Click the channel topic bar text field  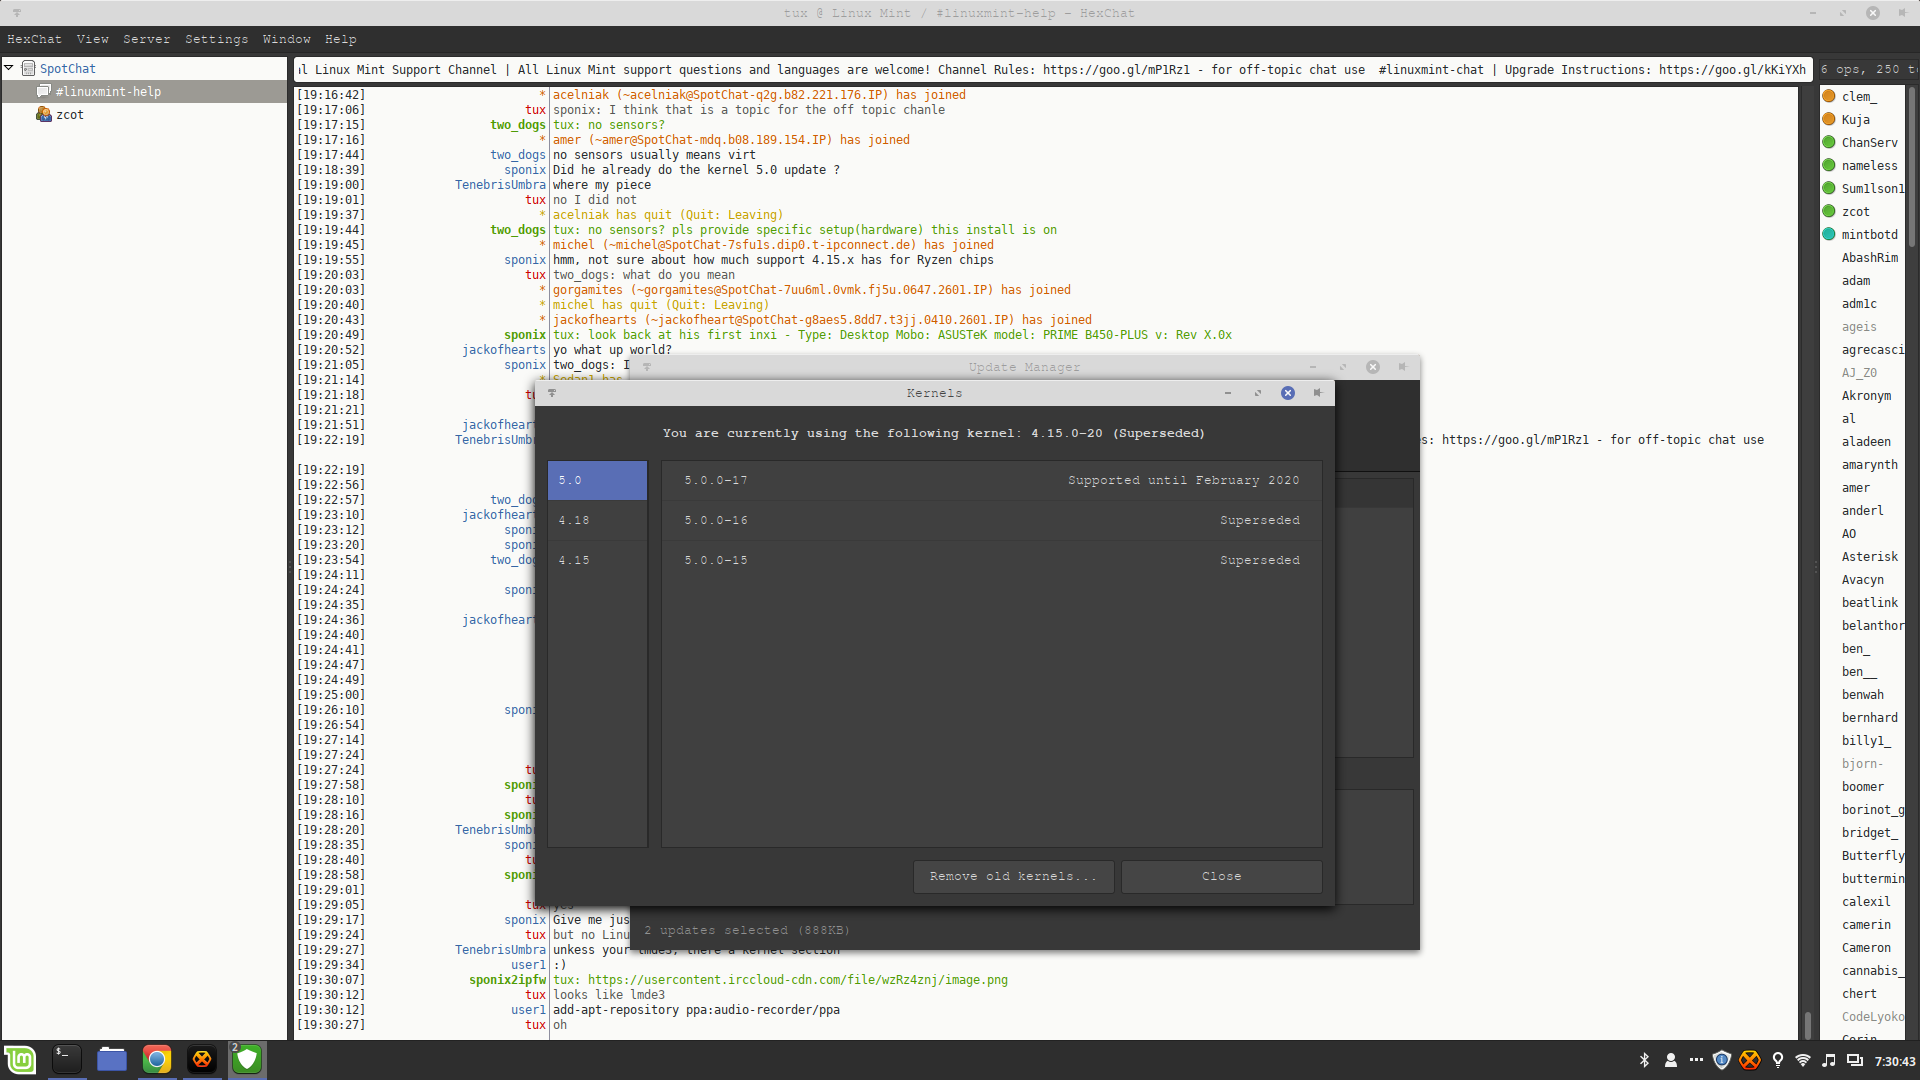[1053, 70]
